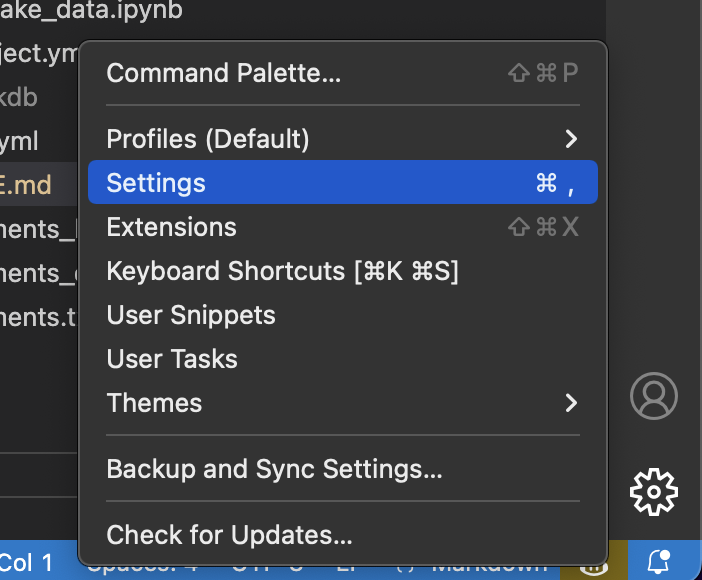Viewport: 702px width, 580px height.
Task: Click the Col 1 cursor position indicator
Action: (26, 562)
